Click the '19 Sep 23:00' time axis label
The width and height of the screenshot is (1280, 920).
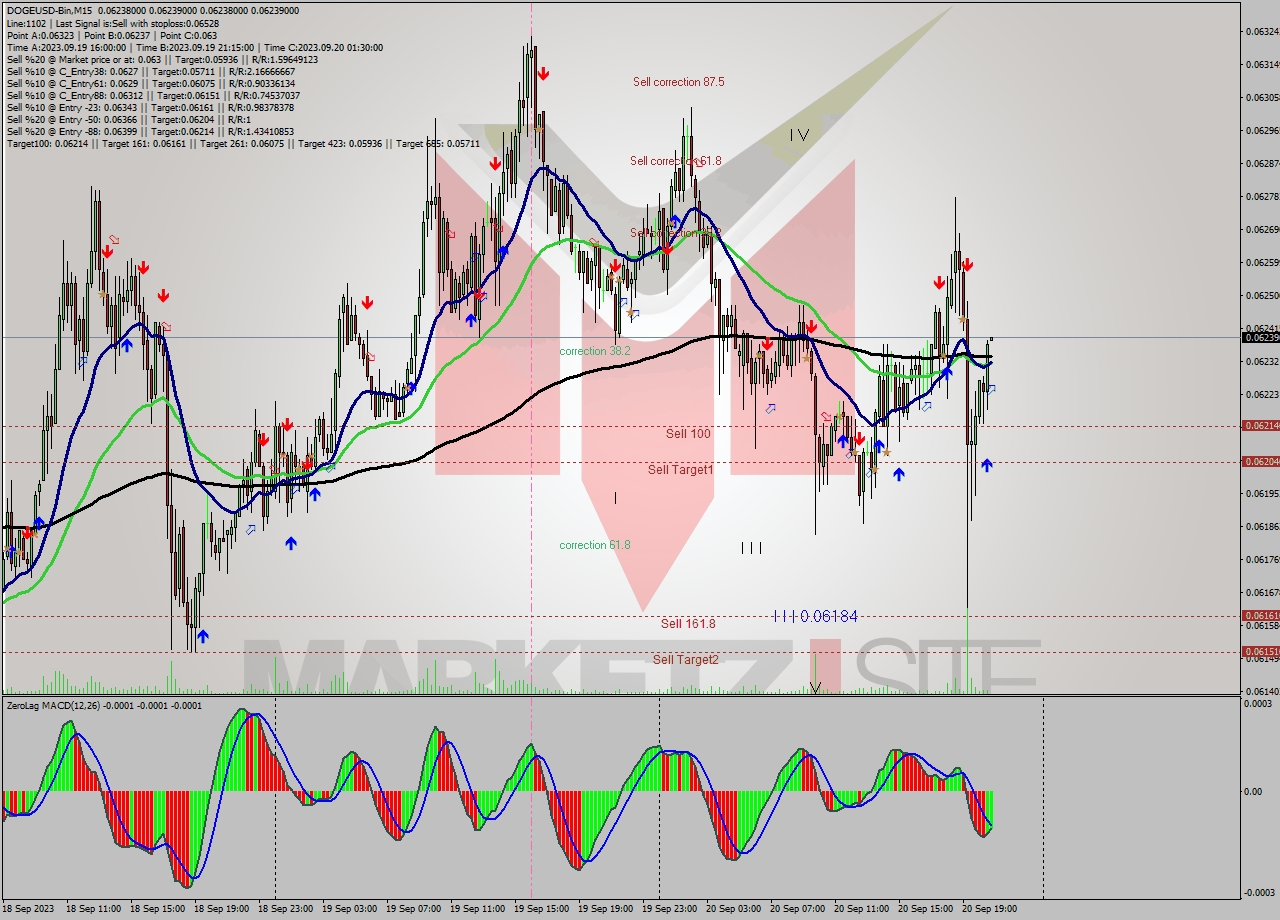point(669,909)
